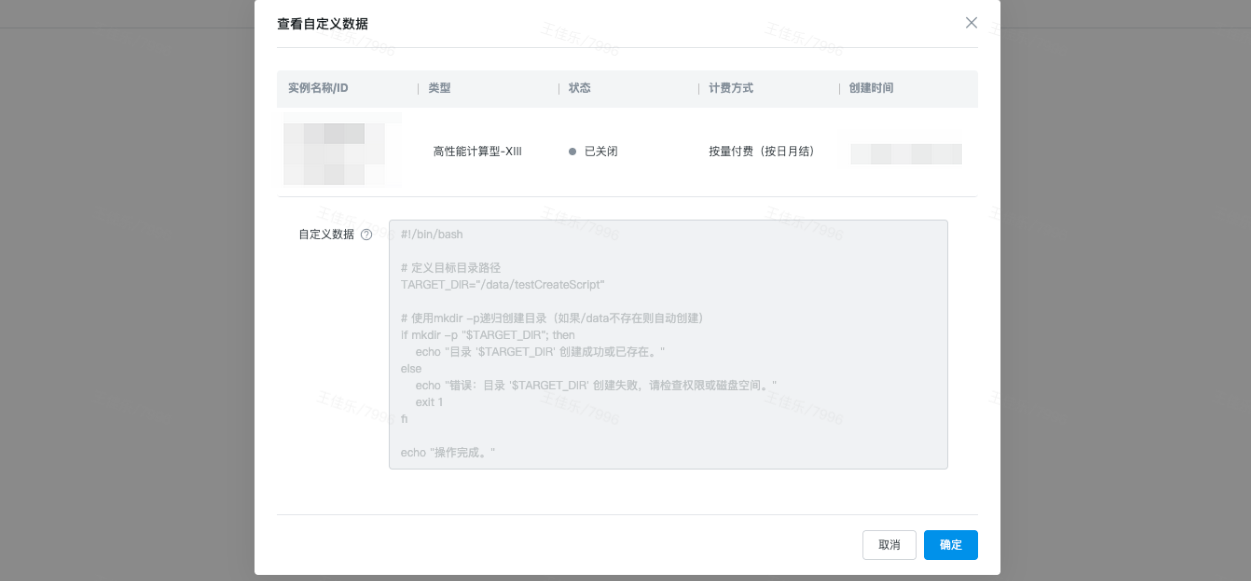Select the 计费方式 column header

pos(731,88)
